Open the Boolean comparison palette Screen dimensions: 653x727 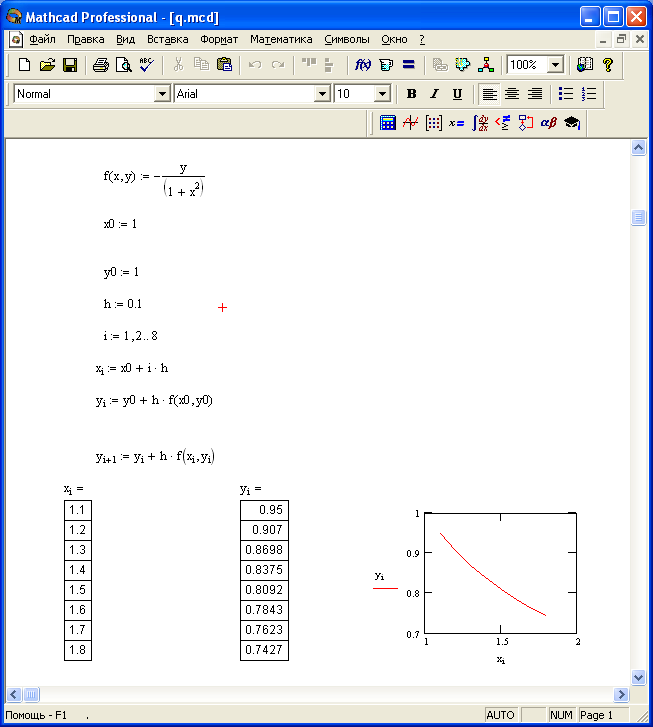pos(503,123)
